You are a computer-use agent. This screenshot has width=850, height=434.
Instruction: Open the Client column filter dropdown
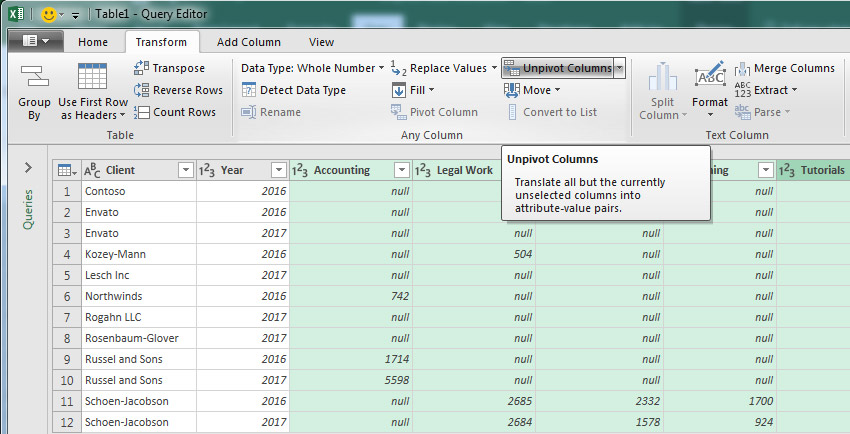click(185, 170)
